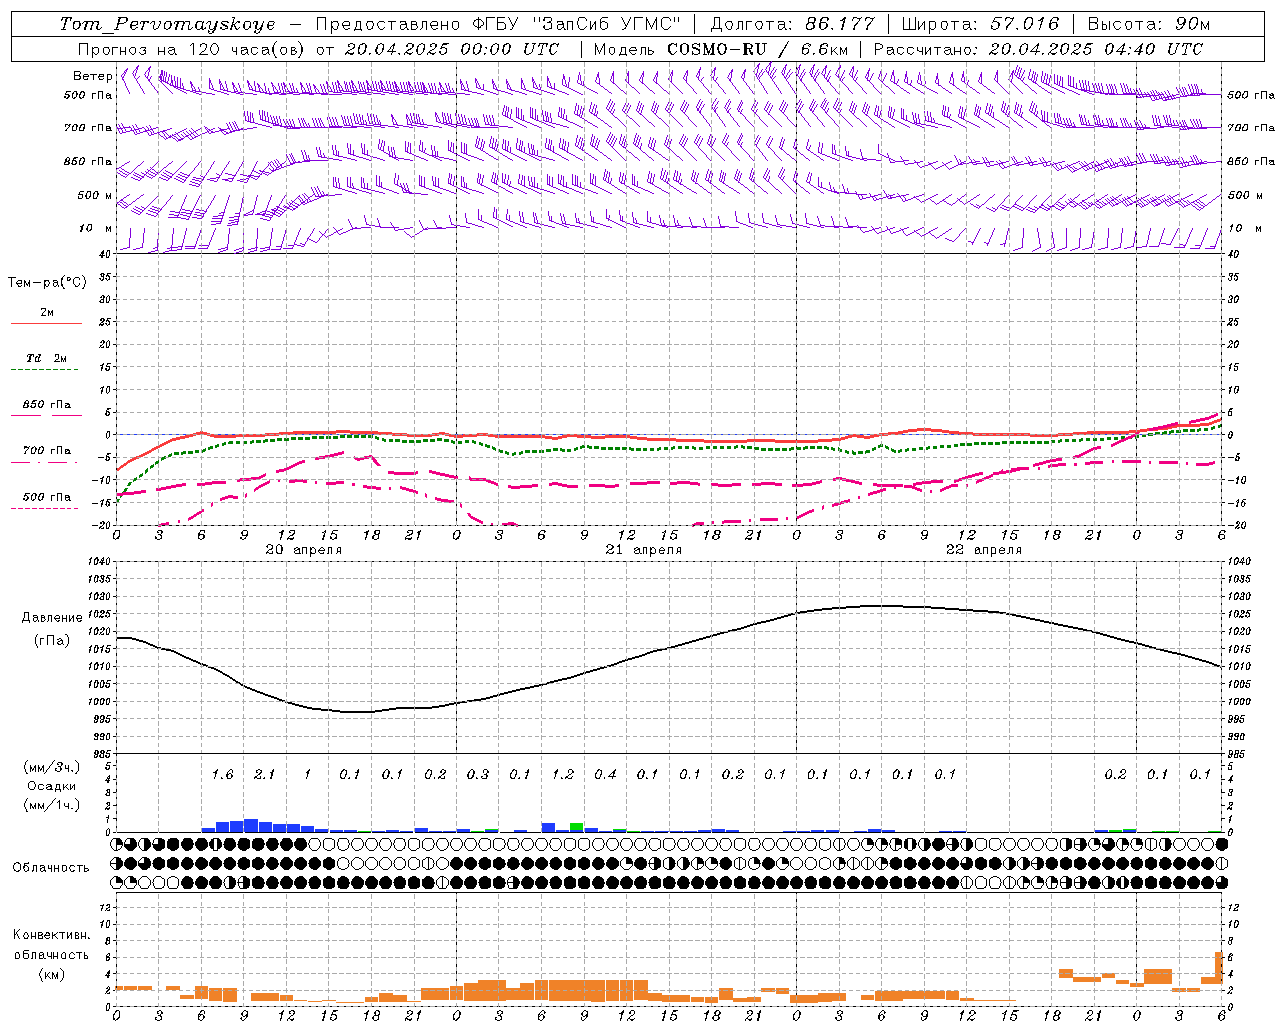Click the pink dash-dot line under '700 гПа' legend
This screenshot has width=1280, height=1024.
45,462
